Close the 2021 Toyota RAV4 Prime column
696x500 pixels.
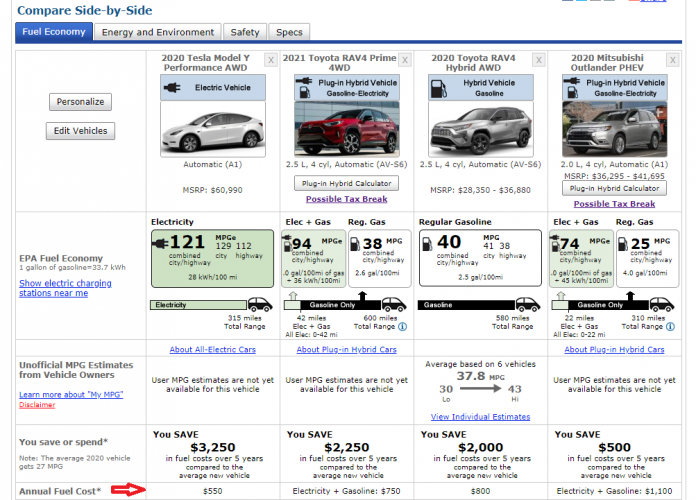[x=404, y=60]
